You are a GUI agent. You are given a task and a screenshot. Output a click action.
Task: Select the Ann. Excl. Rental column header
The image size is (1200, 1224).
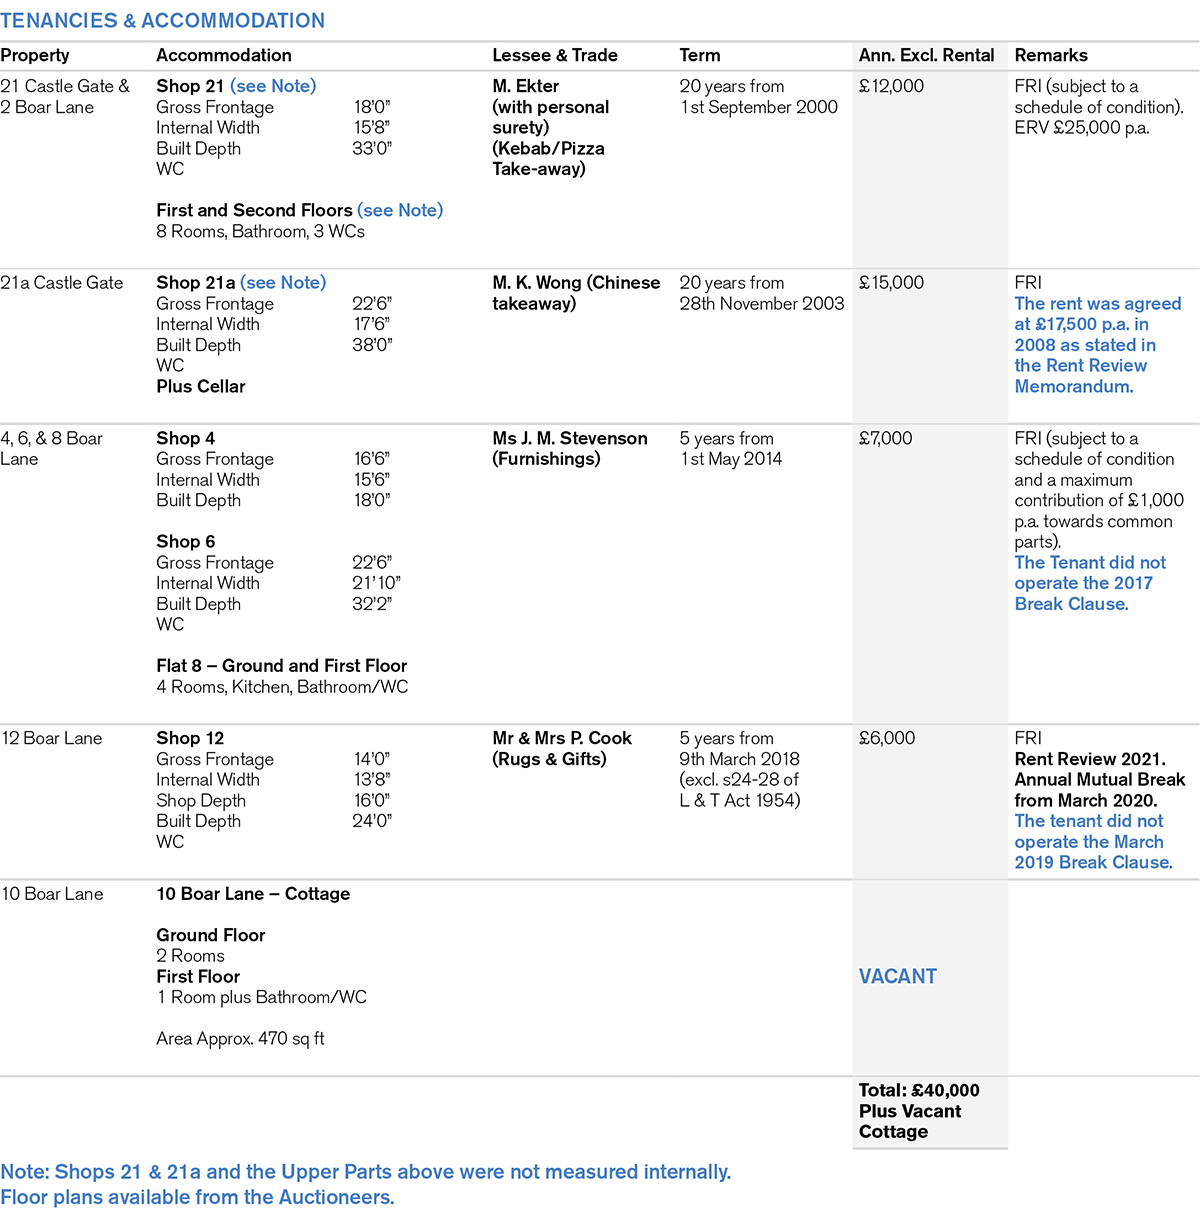pyautogui.click(x=926, y=55)
